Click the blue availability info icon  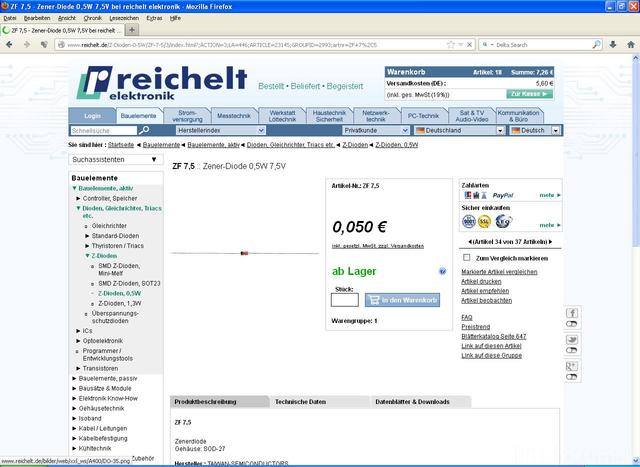click(x=442, y=271)
